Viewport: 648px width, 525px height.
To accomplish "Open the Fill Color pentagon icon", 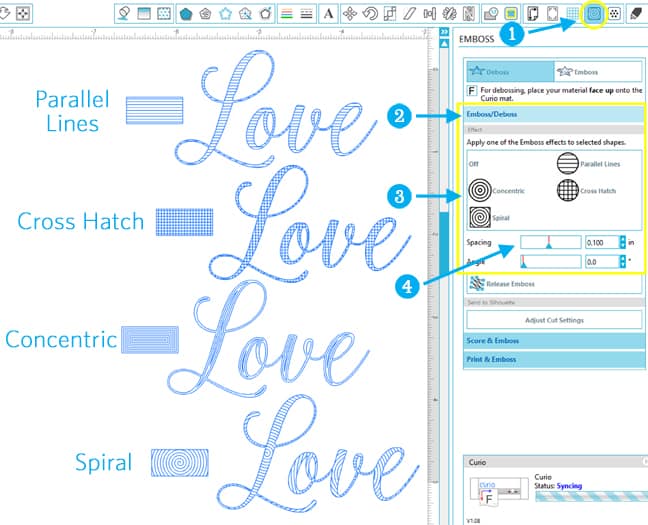I will pos(185,14).
